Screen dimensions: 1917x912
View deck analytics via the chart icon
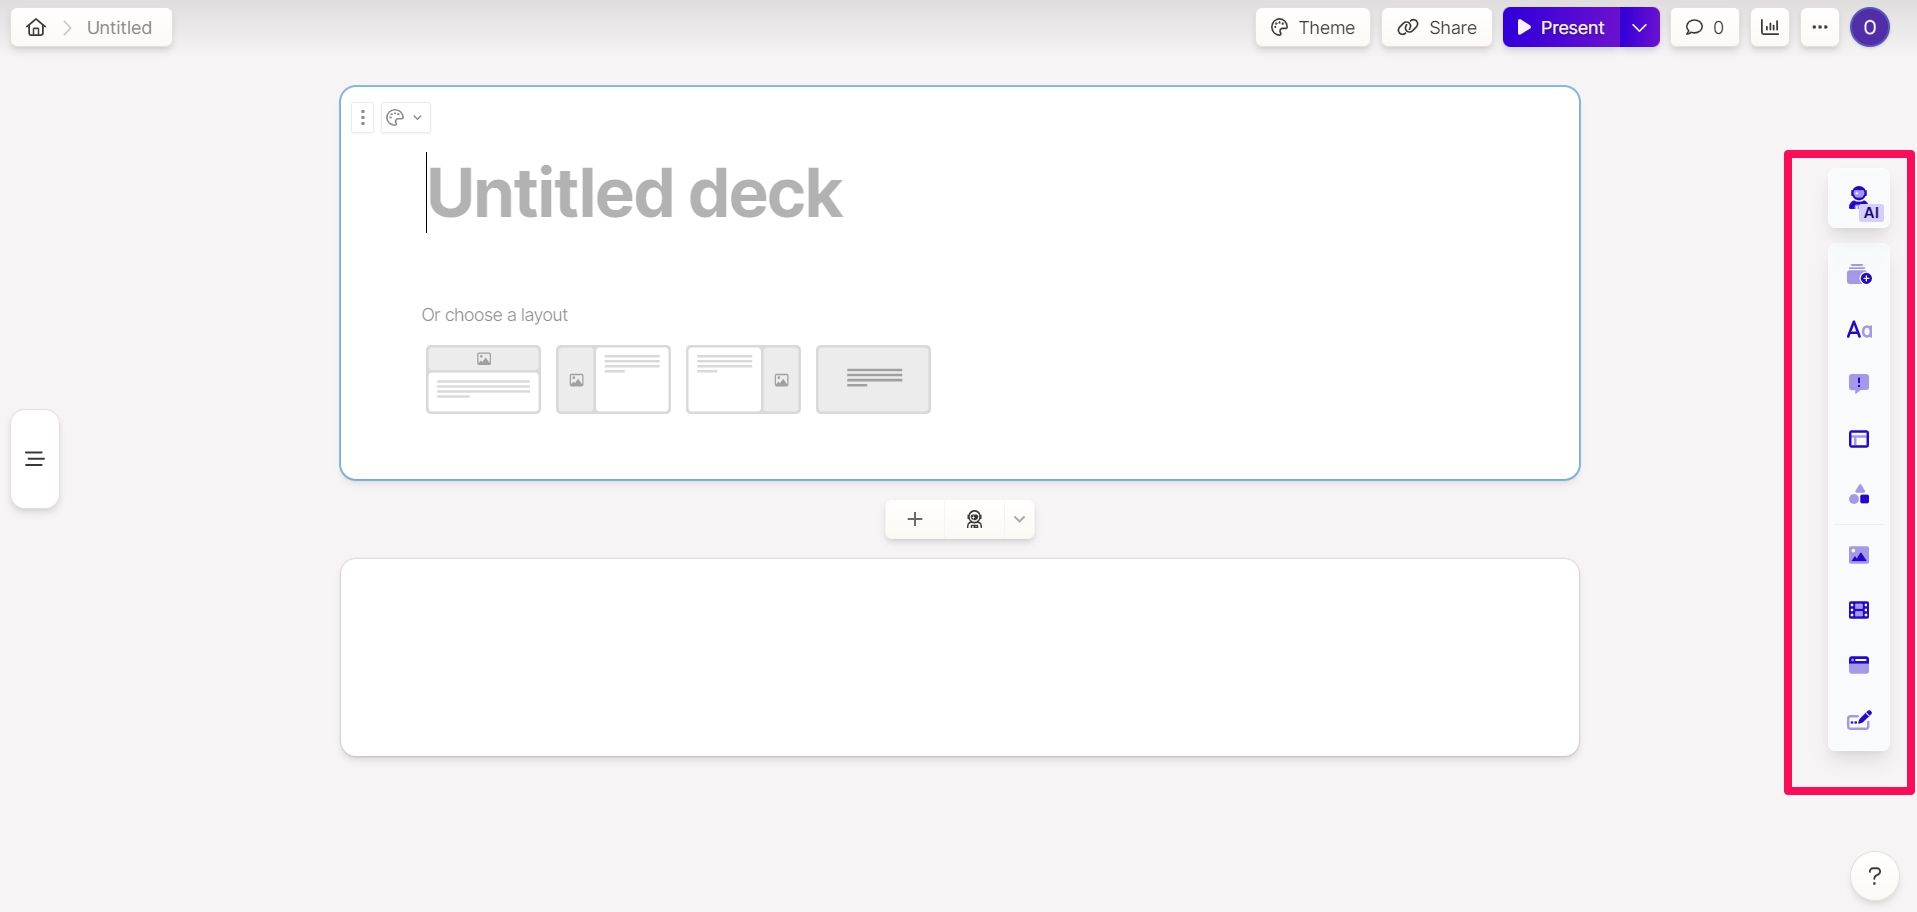click(x=1769, y=27)
